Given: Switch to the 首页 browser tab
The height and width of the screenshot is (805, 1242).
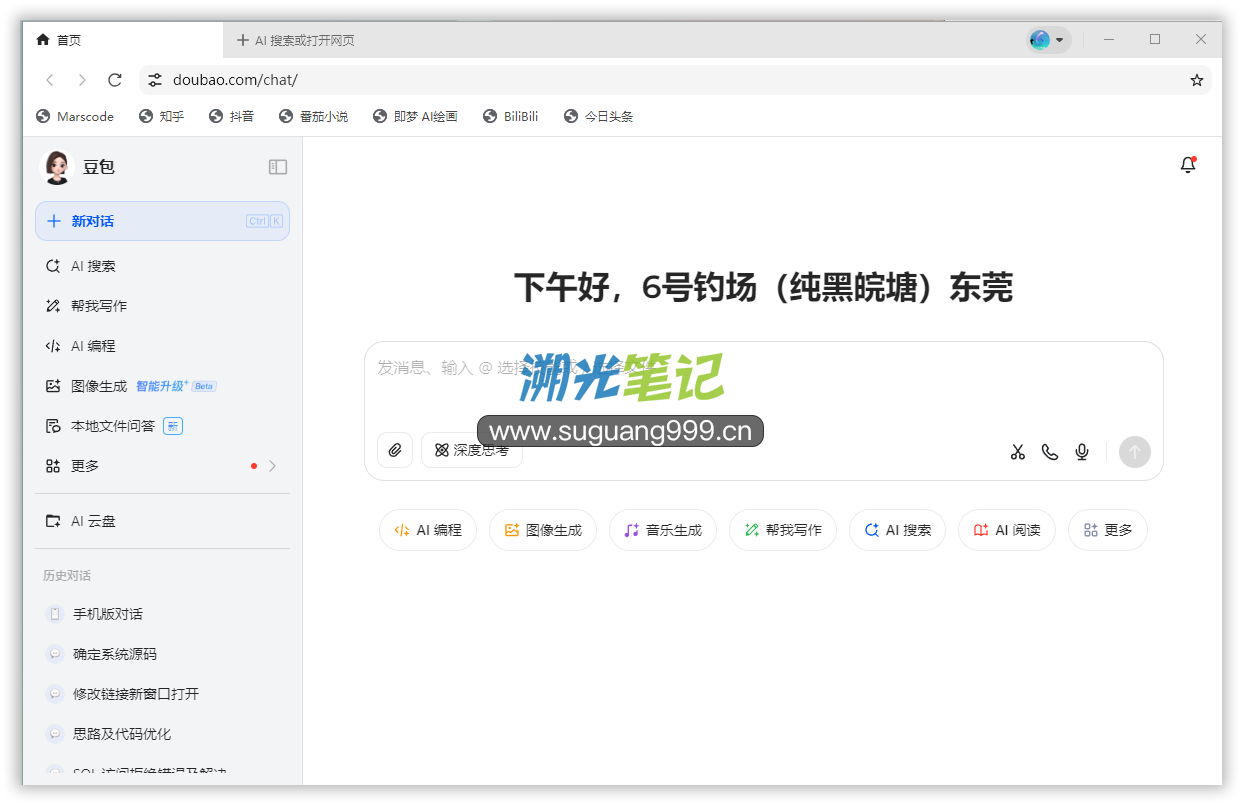Looking at the screenshot, I should 123,40.
